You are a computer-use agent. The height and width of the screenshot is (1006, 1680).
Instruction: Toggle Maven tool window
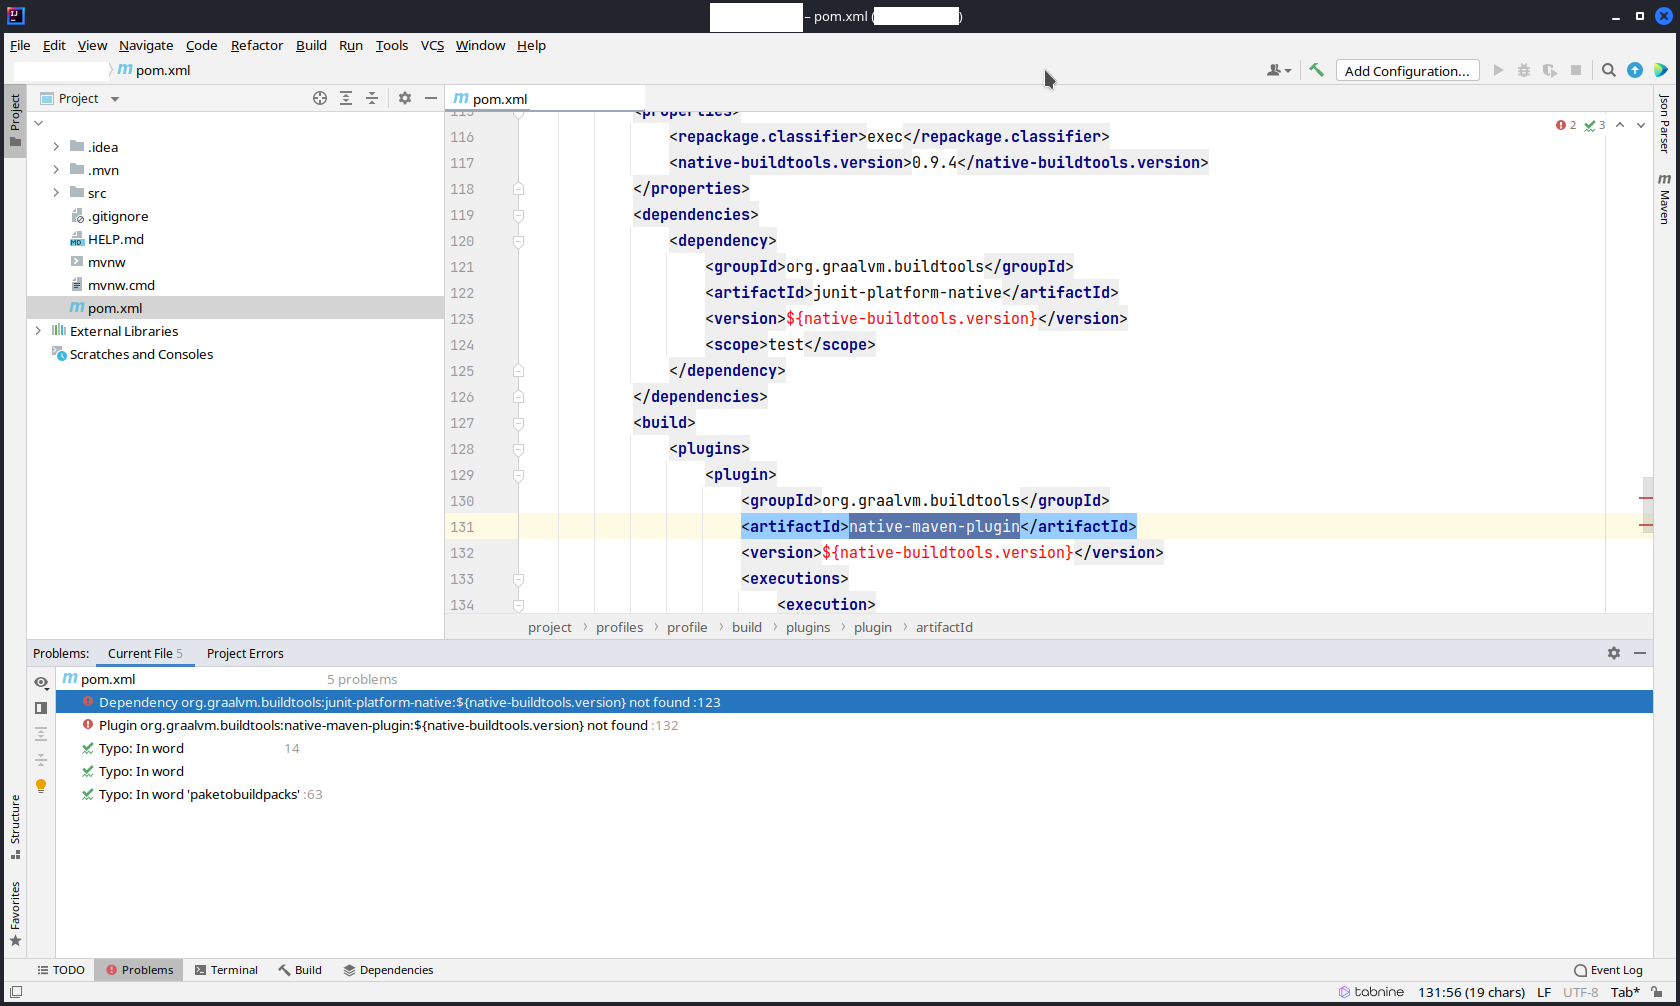point(1664,198)
